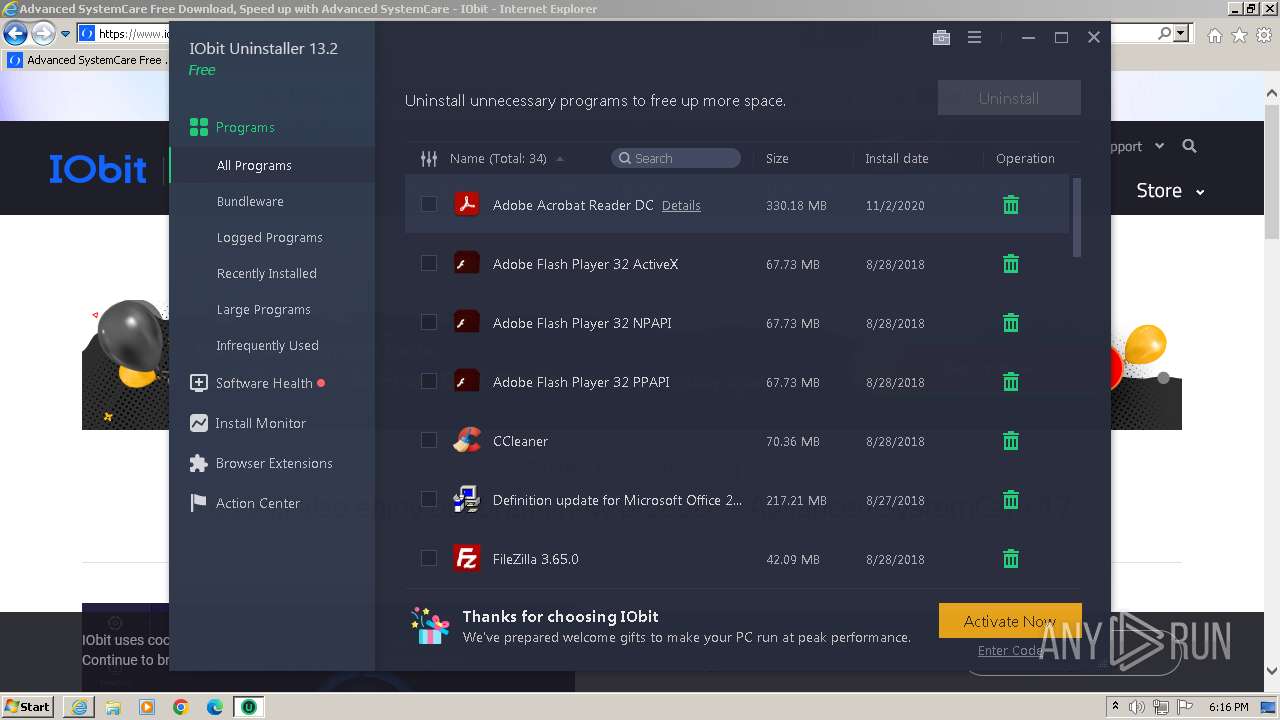Check the CCleaner checkbox
The height and width of the screenshot is (720, 1280).
tap(429, 440)
